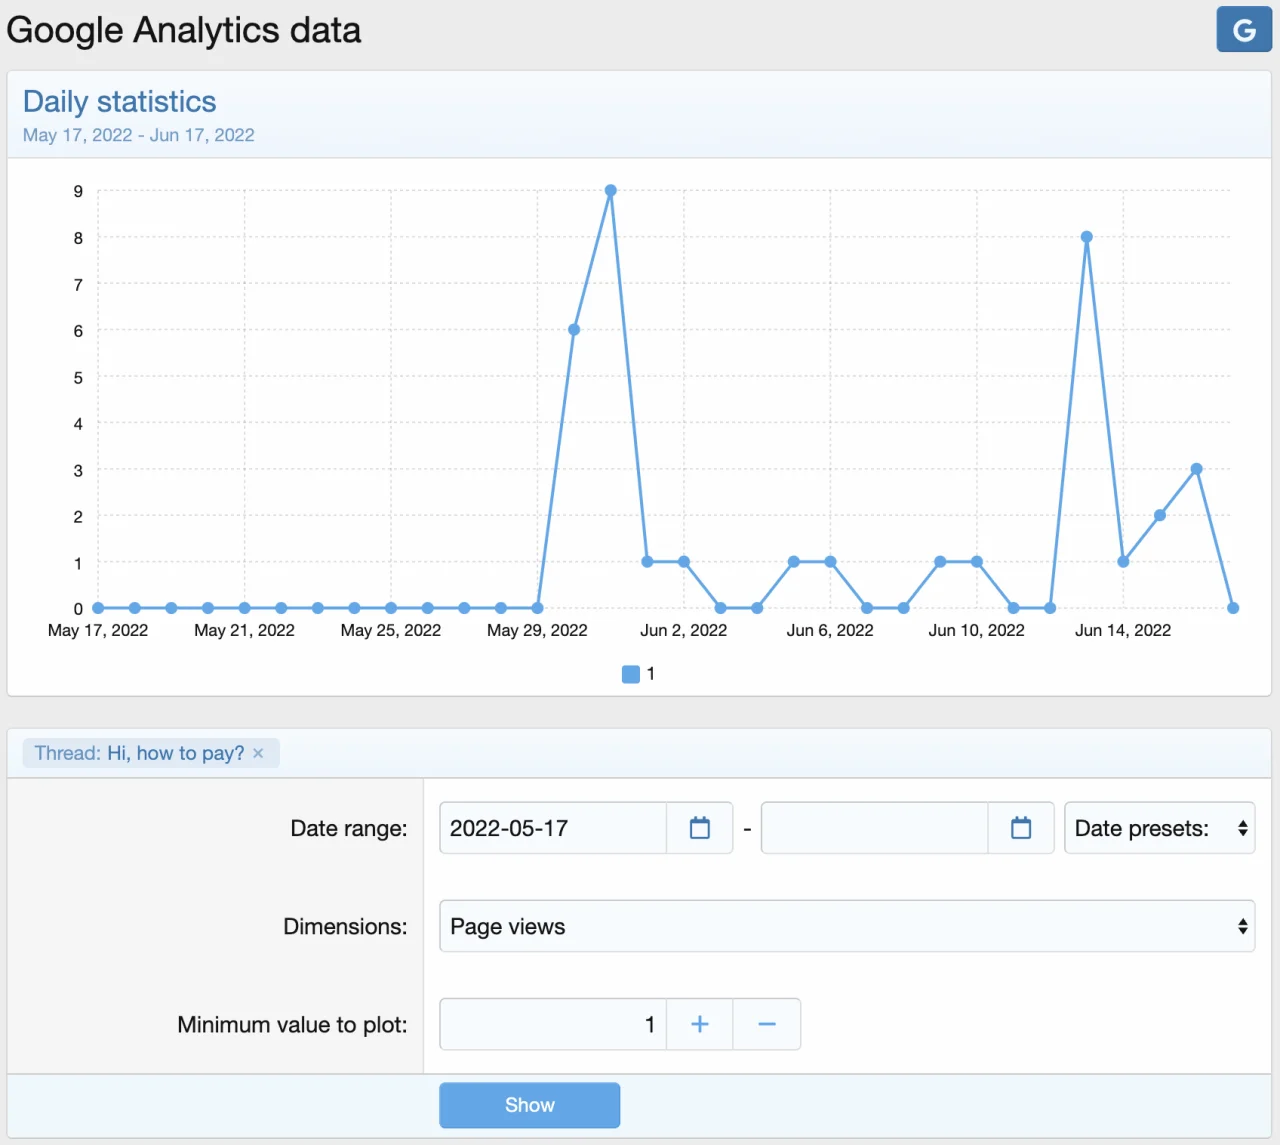Expand the Dimensions Page views dropdown

point(846,926)
